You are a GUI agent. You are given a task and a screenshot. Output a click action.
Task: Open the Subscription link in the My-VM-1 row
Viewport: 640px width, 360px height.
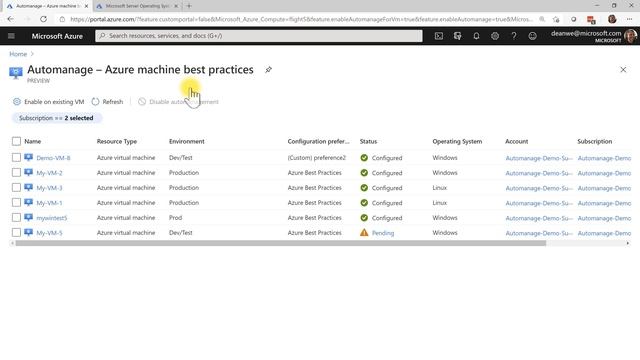[604, 203]
